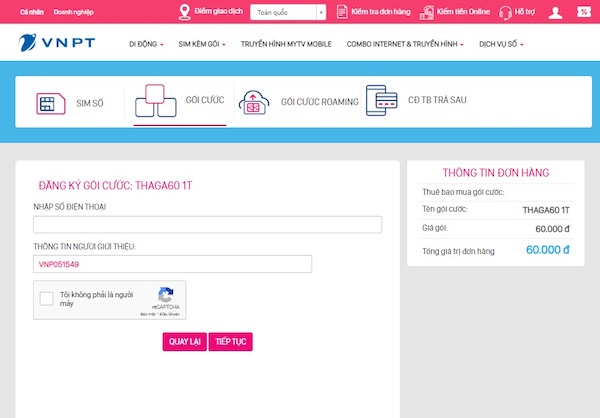The image size is (600, 418).
Task: Click the 'Tổng giá trị đơn hàng' label
Action: 458,251
